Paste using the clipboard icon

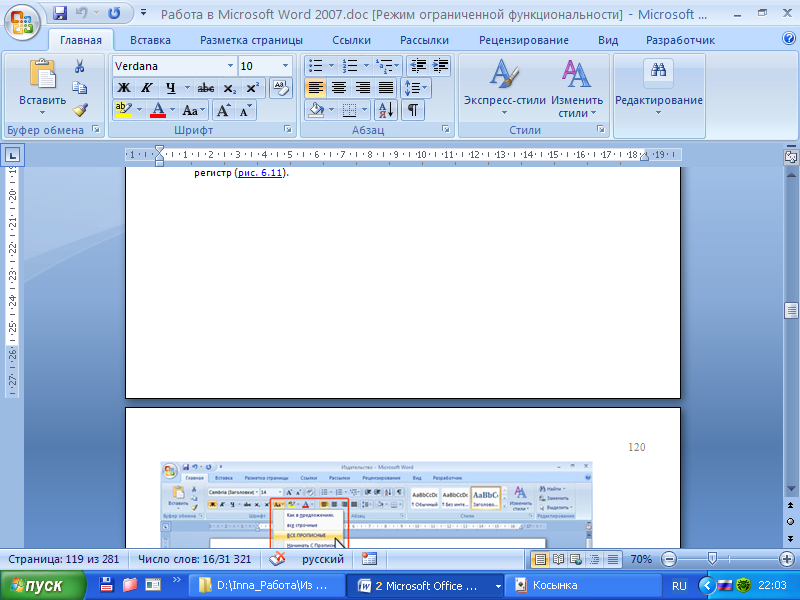pyautogui.click(x=42, y=74)
